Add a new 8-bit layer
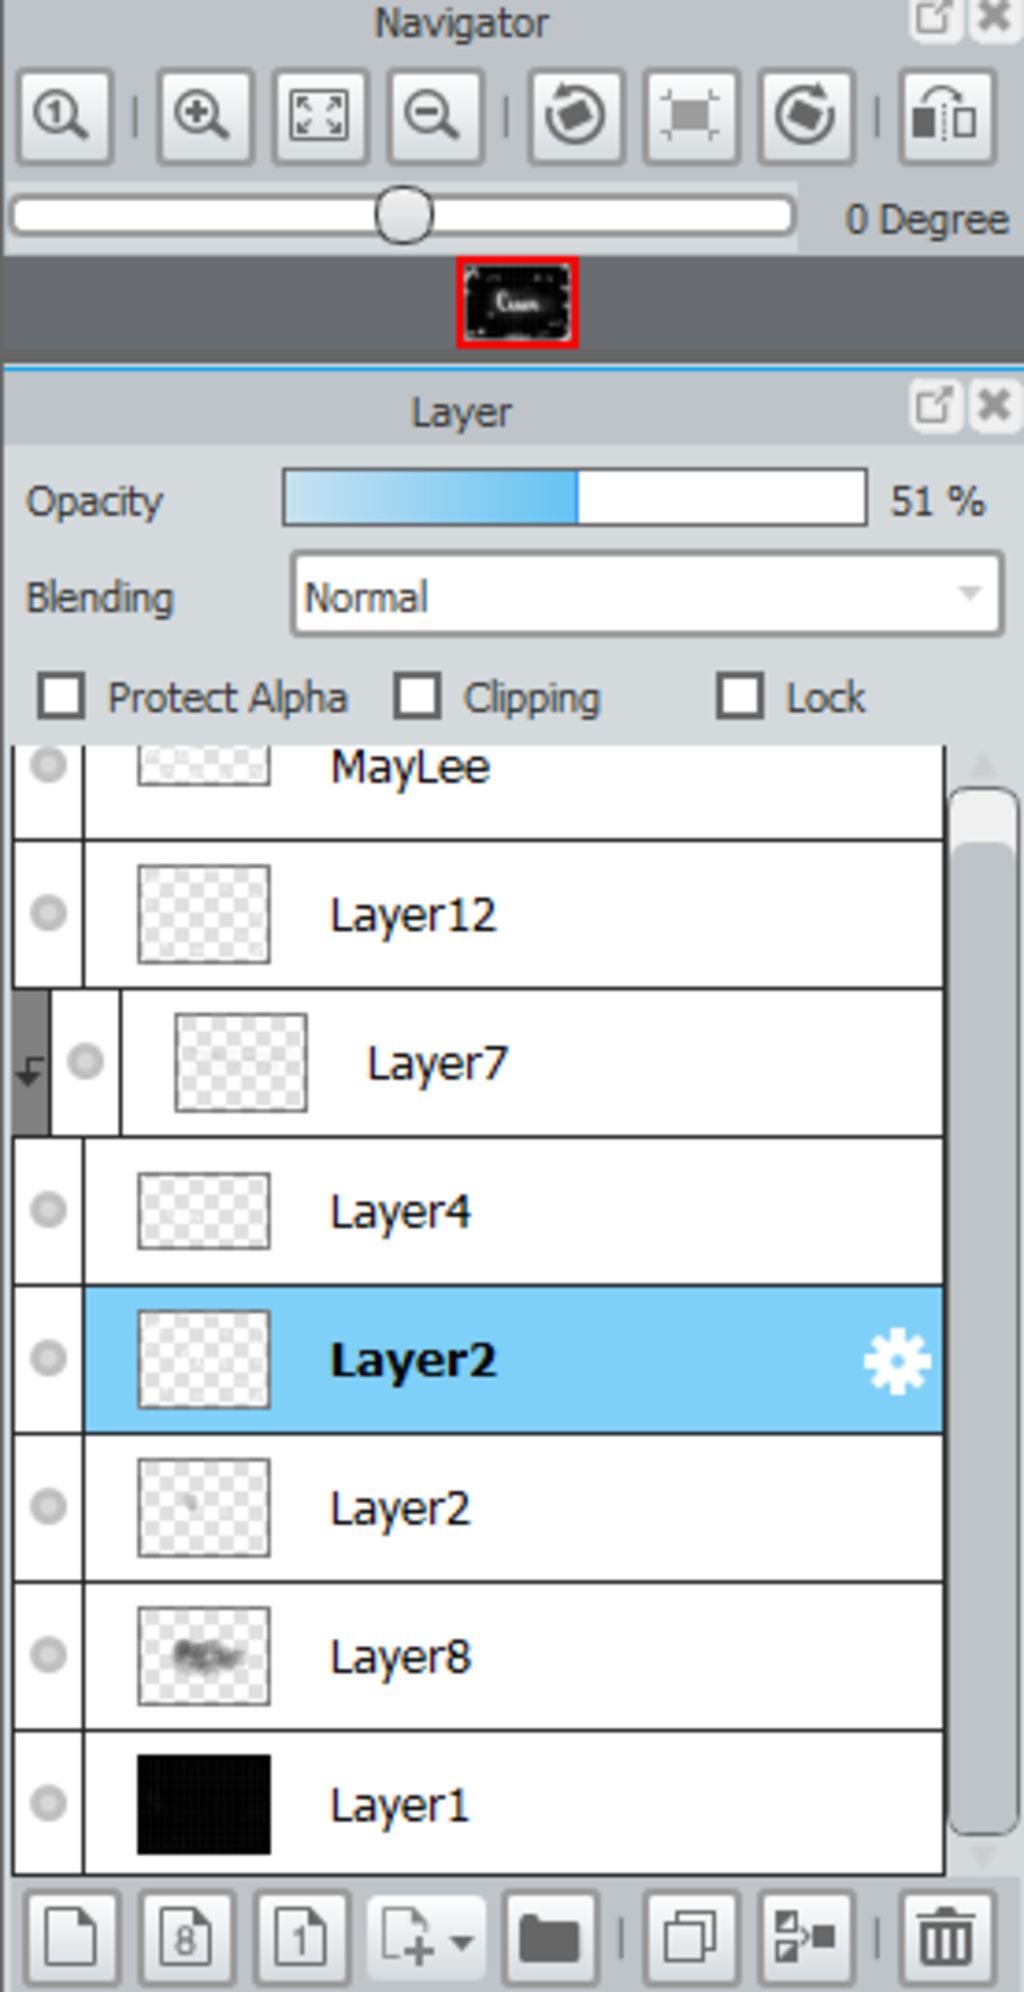Viewport: 1024px width, 1992px height. [x=187, y=1939]
